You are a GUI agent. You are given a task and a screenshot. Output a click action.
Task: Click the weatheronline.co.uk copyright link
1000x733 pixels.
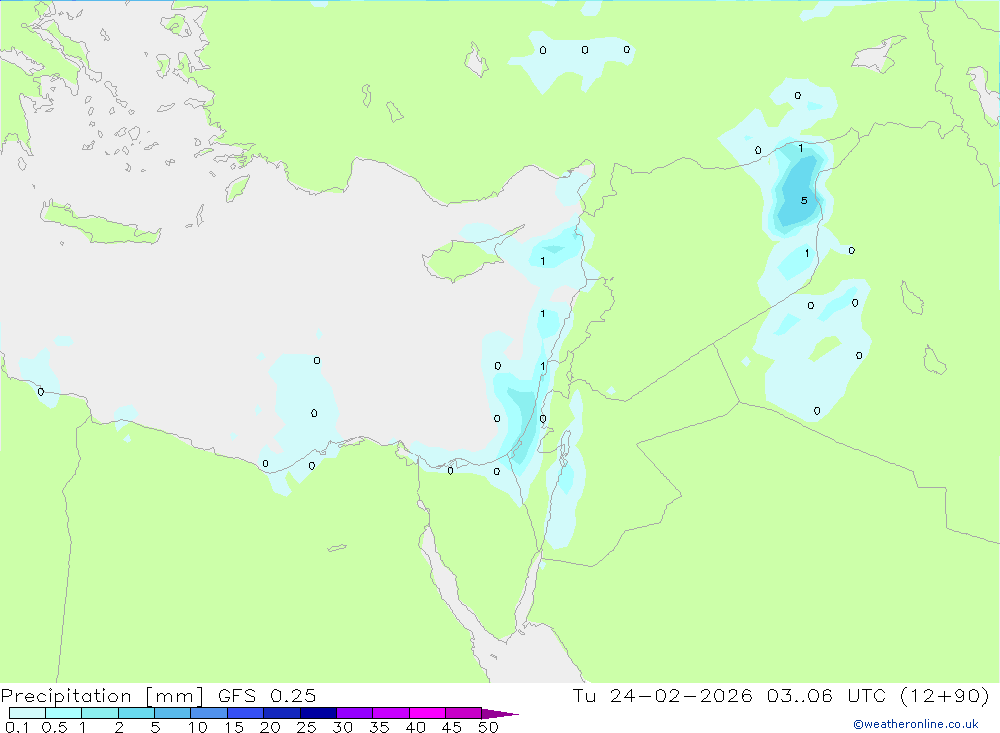coord(916,724)
